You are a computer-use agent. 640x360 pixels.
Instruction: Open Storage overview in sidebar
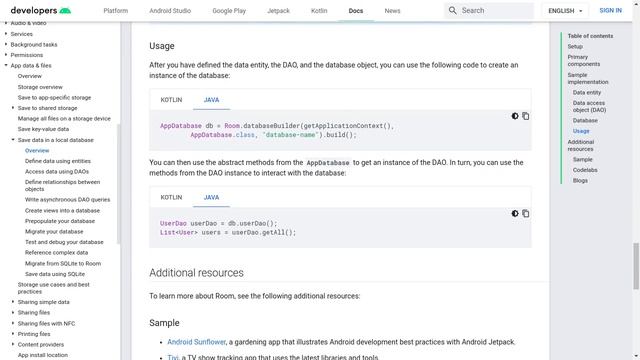pyautogui.click(x=40, y=87)
